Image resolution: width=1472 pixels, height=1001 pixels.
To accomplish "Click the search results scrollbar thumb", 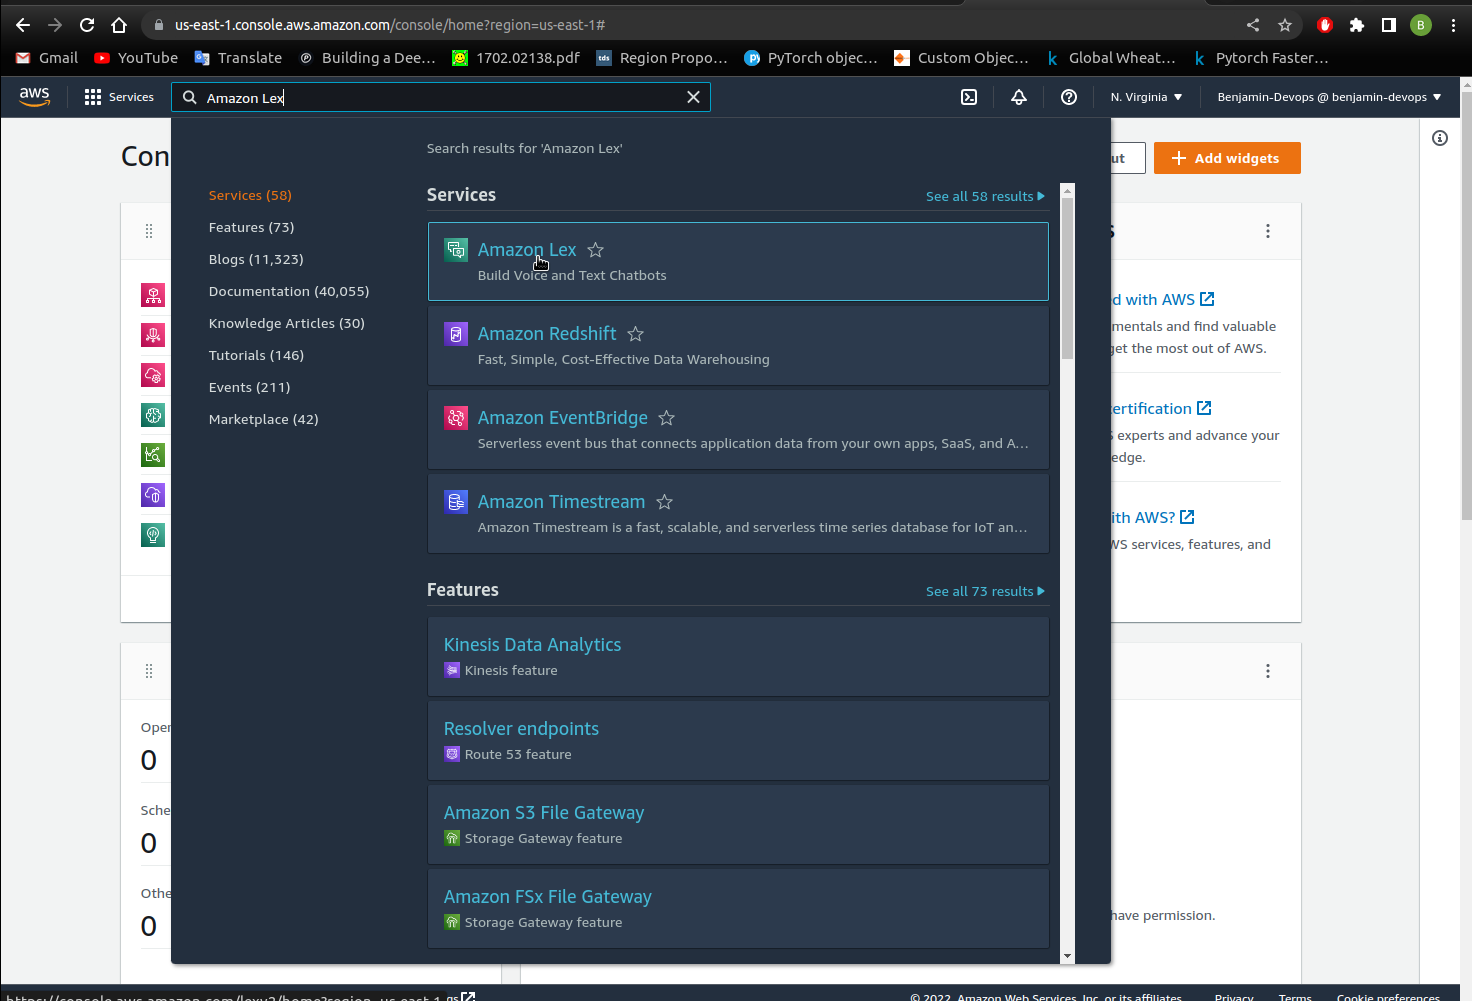I will pyautogui.click(x=1067, y=277).
